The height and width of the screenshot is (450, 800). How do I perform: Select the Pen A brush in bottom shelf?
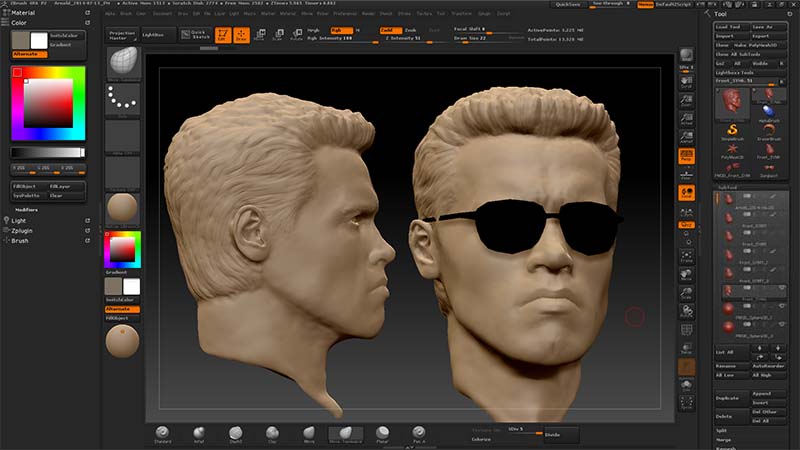[419, 435]
